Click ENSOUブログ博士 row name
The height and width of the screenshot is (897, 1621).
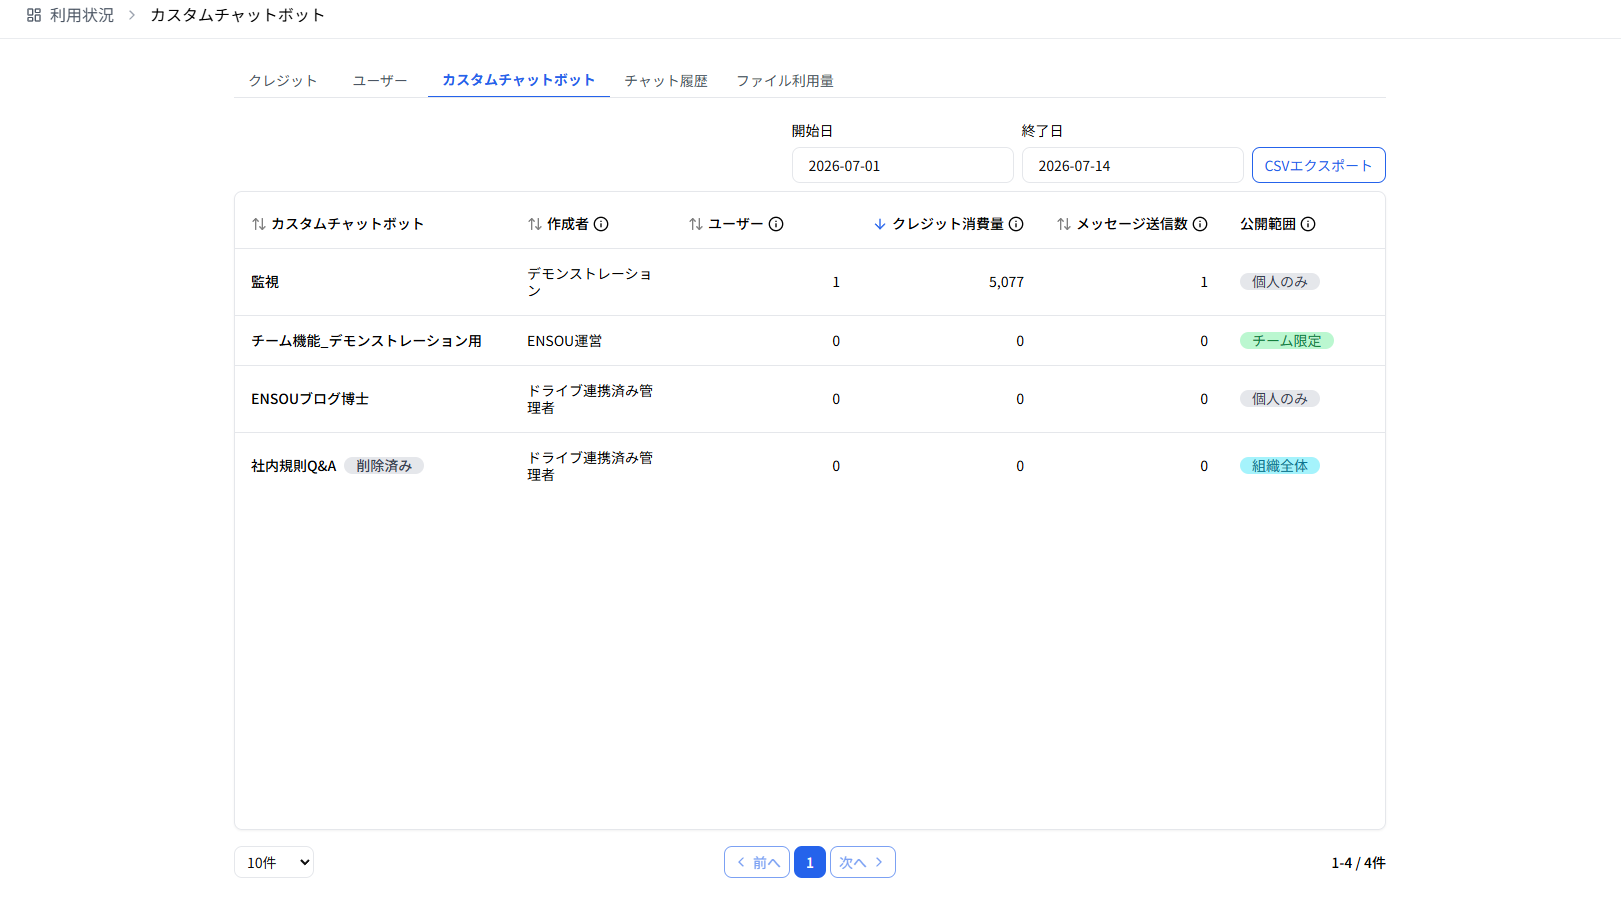click(x=310, y=399)
